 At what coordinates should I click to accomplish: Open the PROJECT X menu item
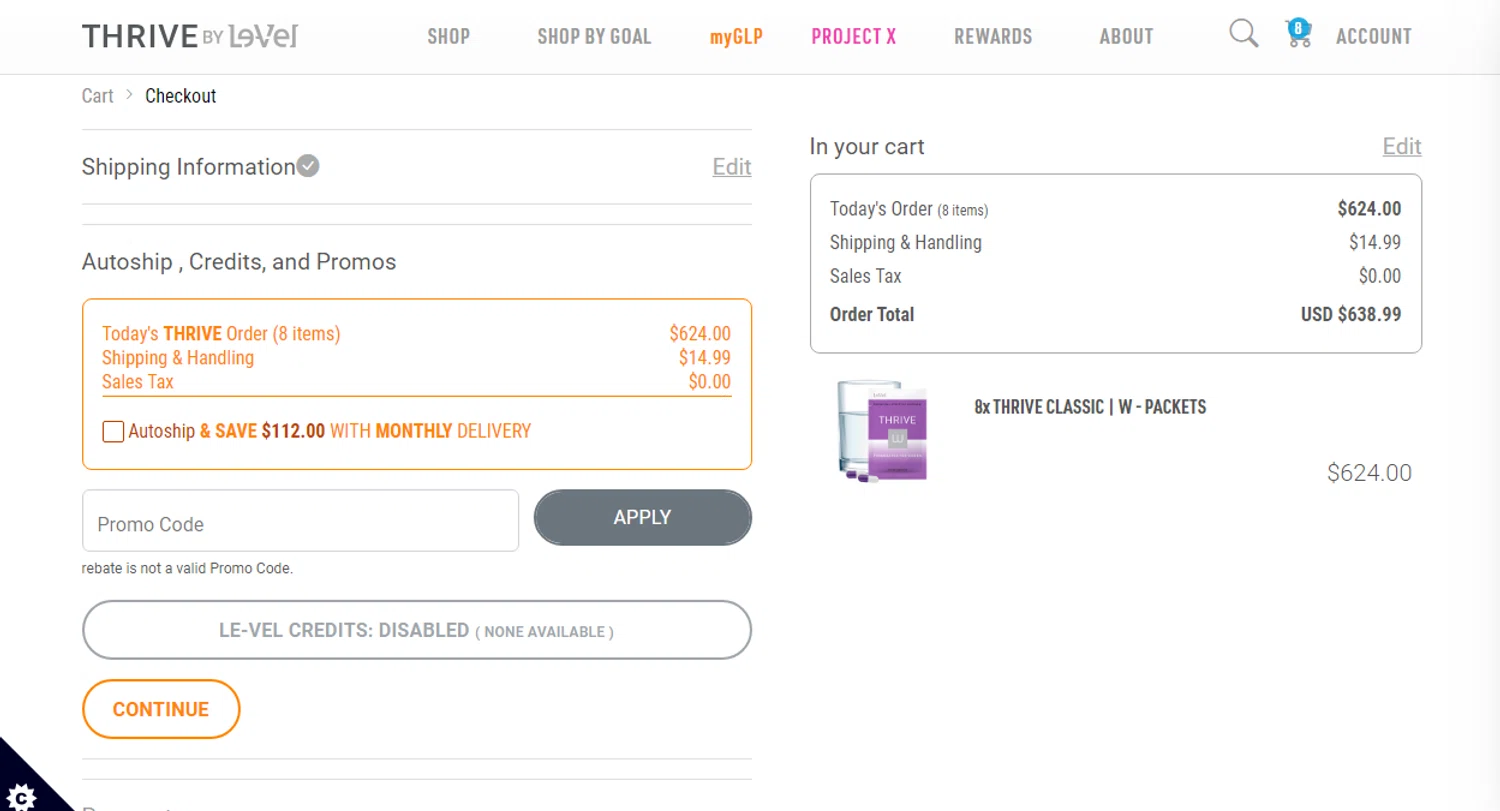(854, 37)
